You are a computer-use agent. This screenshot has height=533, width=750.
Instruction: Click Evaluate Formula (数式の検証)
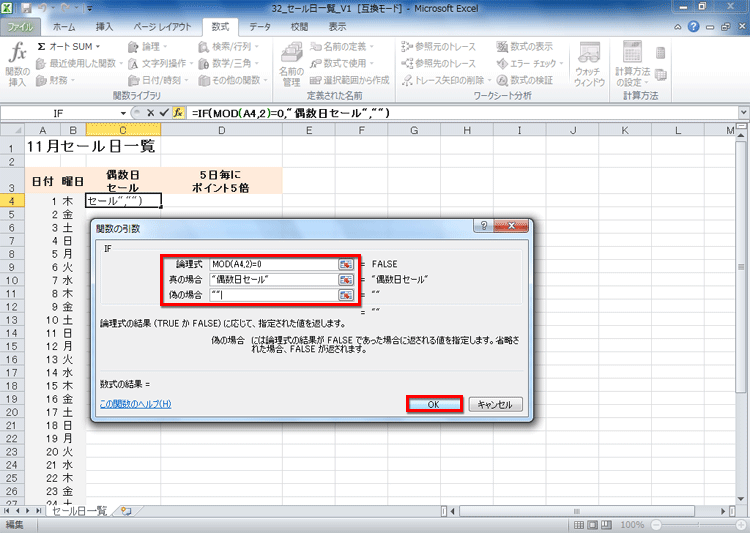(524, 80)
